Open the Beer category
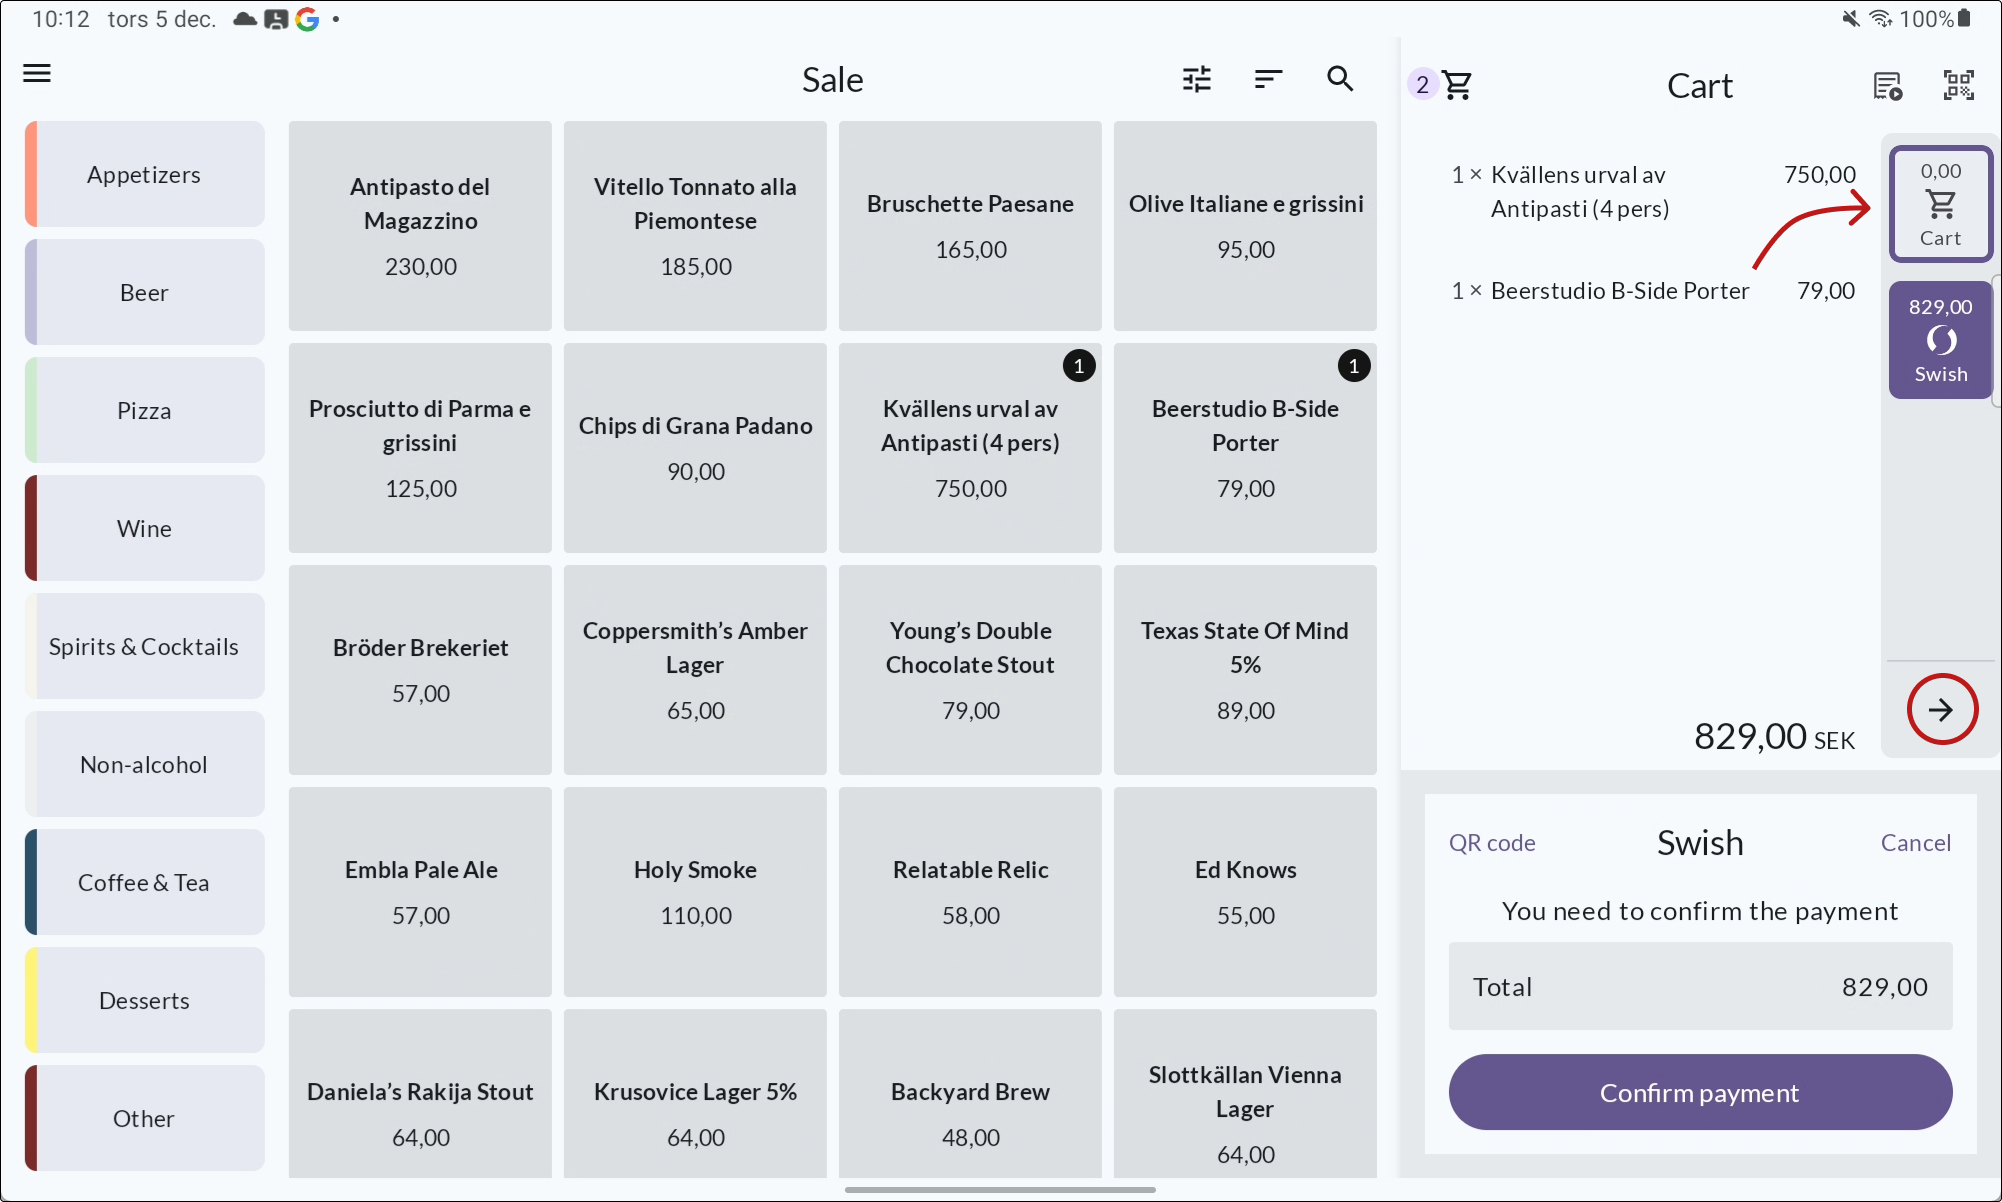The height and width of the screenshot is (1202, 2002). pos(144,292)
